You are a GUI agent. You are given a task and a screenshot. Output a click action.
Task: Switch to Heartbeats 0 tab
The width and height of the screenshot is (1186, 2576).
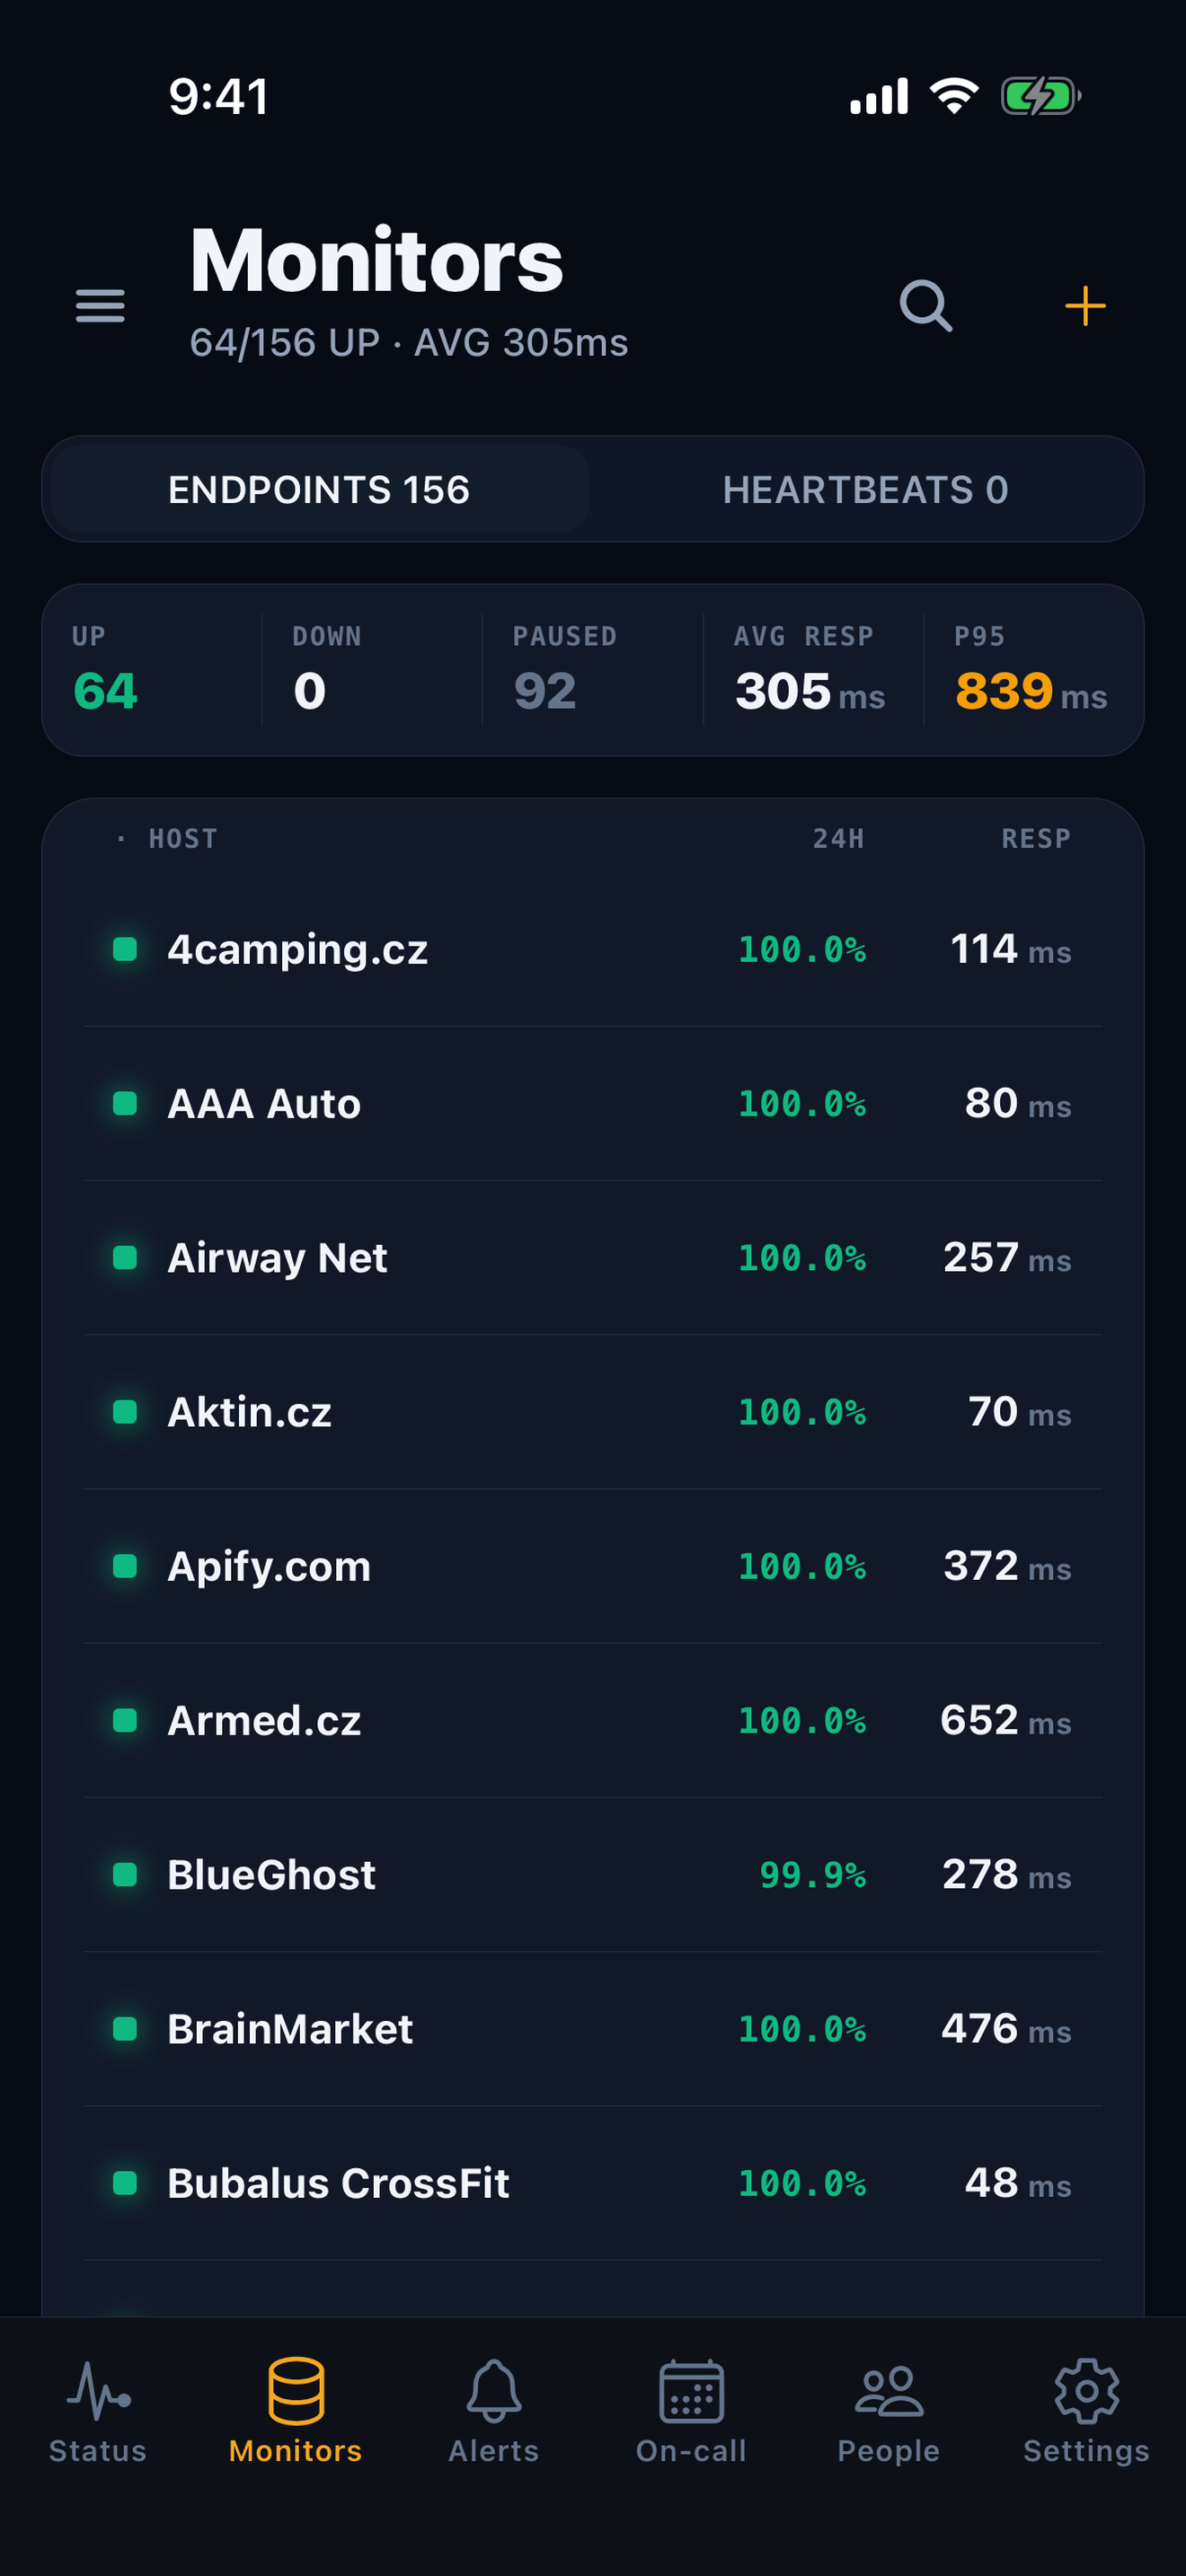point(866,489)
